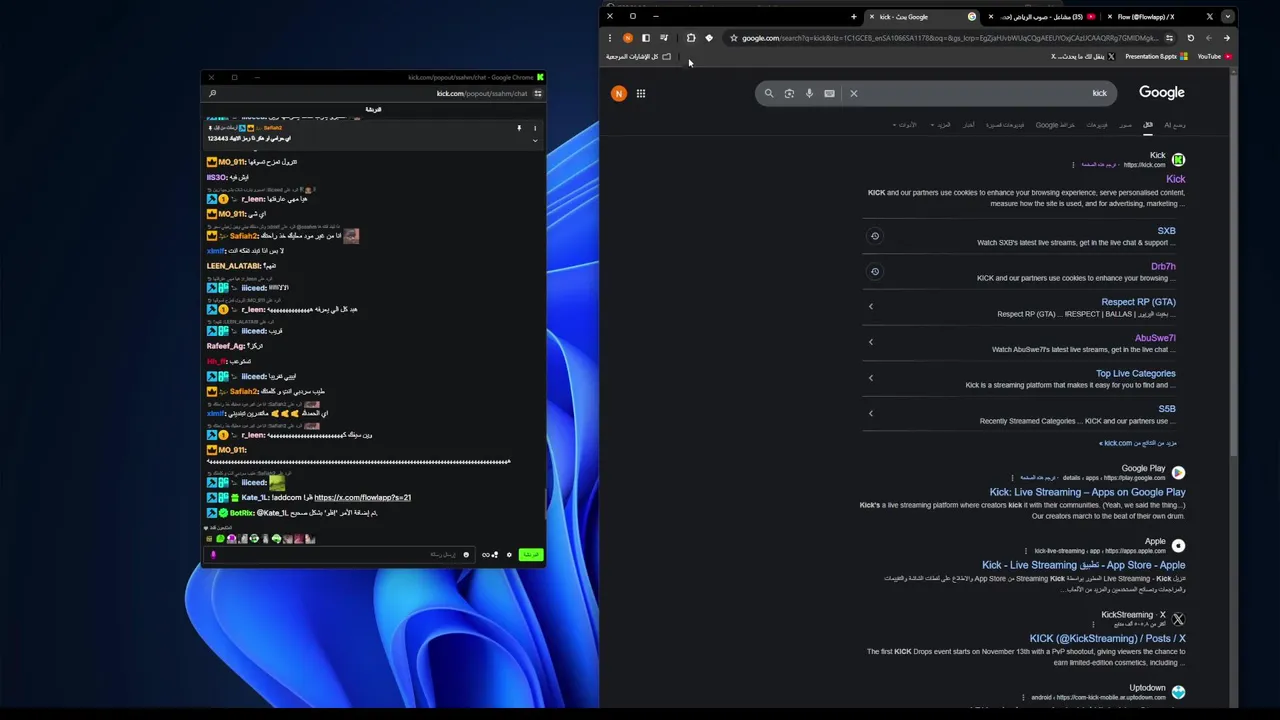Open emoji picker in Kick chat input
Screen dimensions: 1280x720
click(466, 555)
